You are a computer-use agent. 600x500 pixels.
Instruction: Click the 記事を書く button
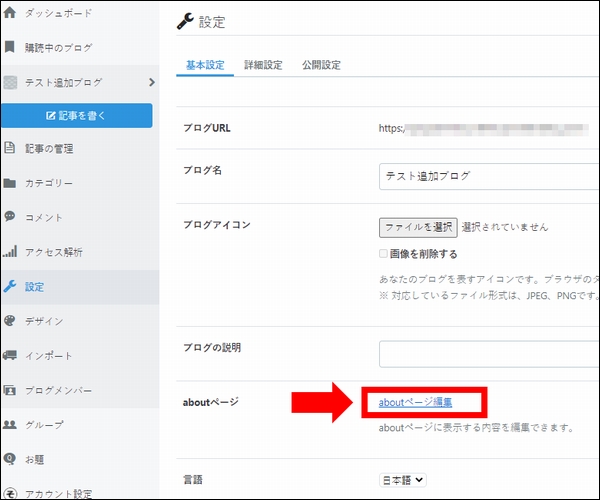(77, 116)
